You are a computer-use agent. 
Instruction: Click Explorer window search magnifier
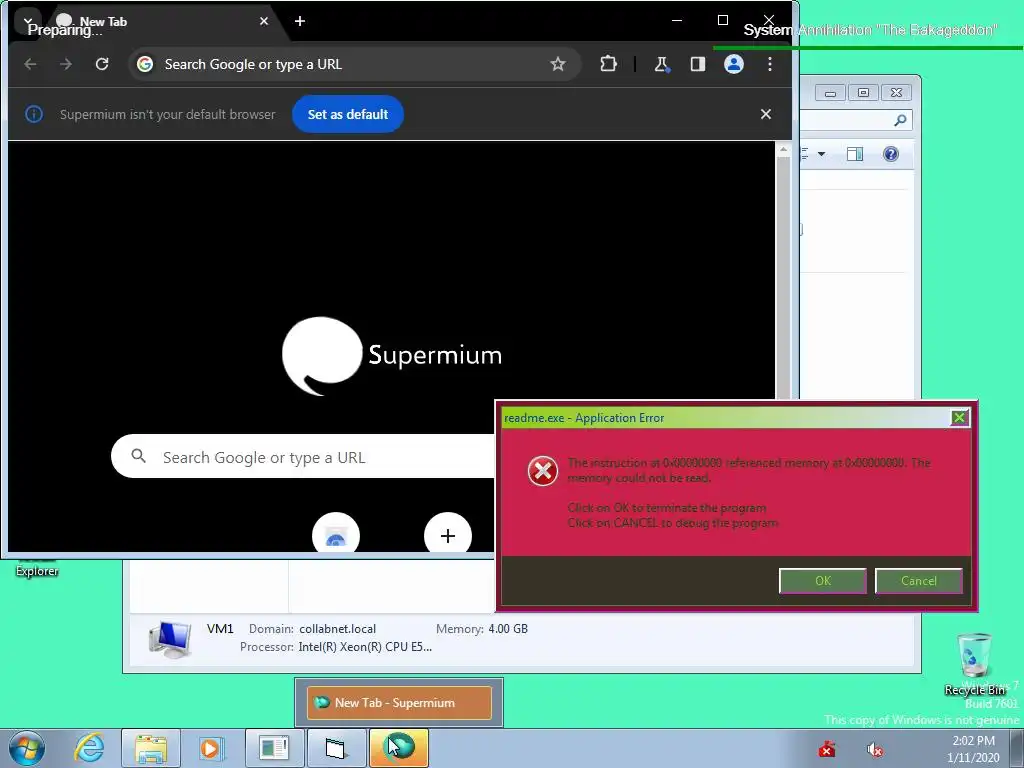pyautogui.click(x=900, y=120)
